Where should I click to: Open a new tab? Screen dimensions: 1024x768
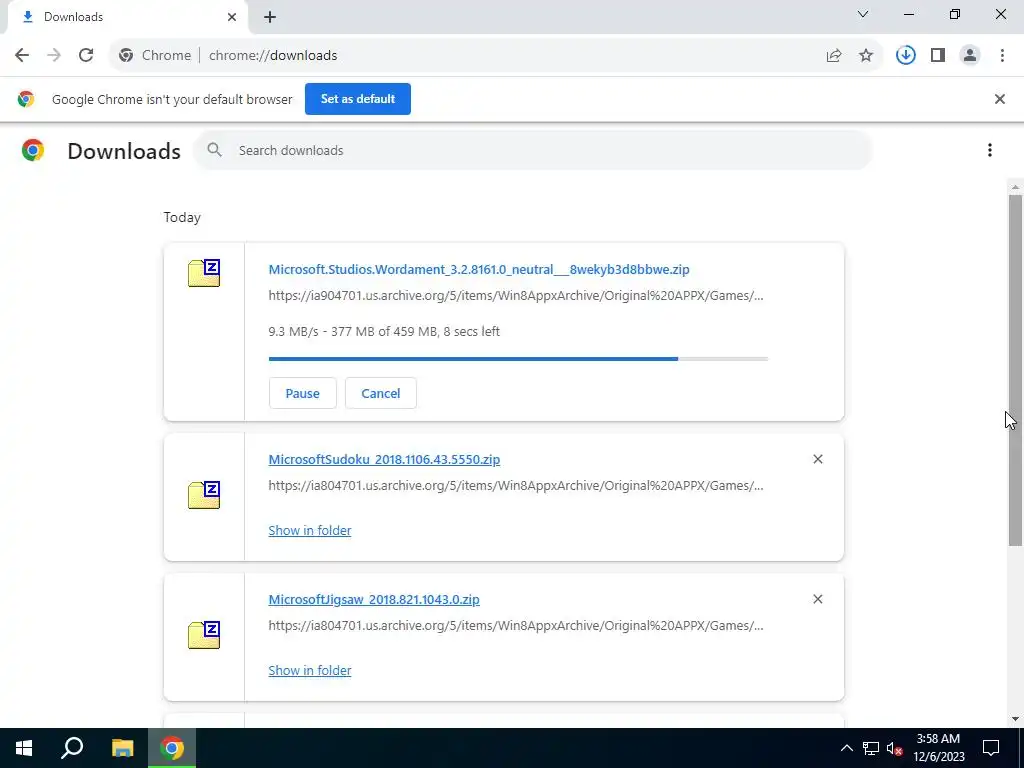[x=270, y=17]
